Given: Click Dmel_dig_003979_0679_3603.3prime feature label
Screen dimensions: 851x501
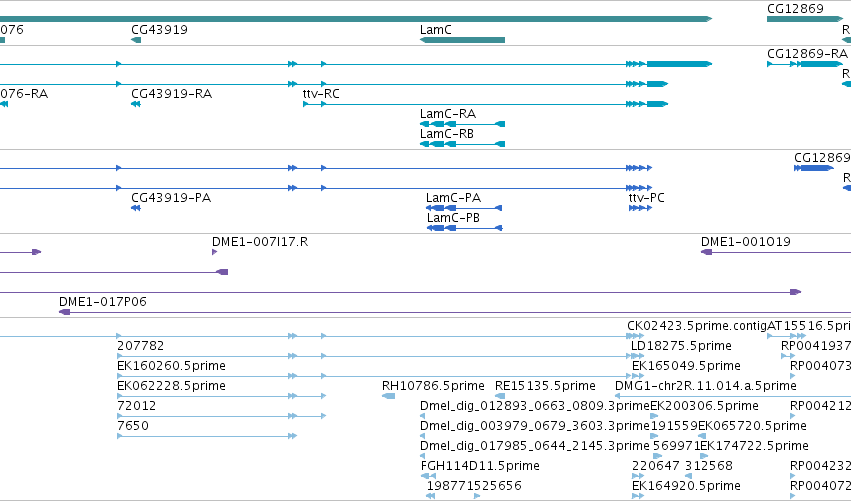Looking at the screenshot, I should pyautogui.click(x=535, y=426).
